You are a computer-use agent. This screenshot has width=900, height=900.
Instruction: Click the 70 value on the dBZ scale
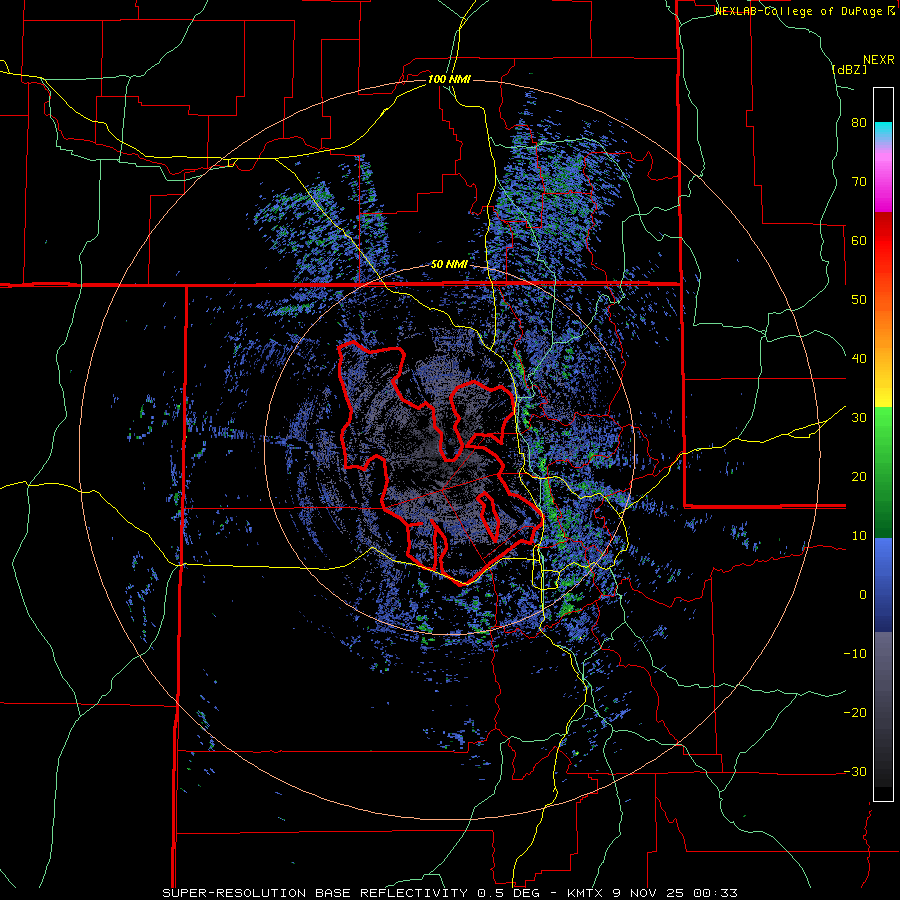pyautogui.click(x=859, y=182)
